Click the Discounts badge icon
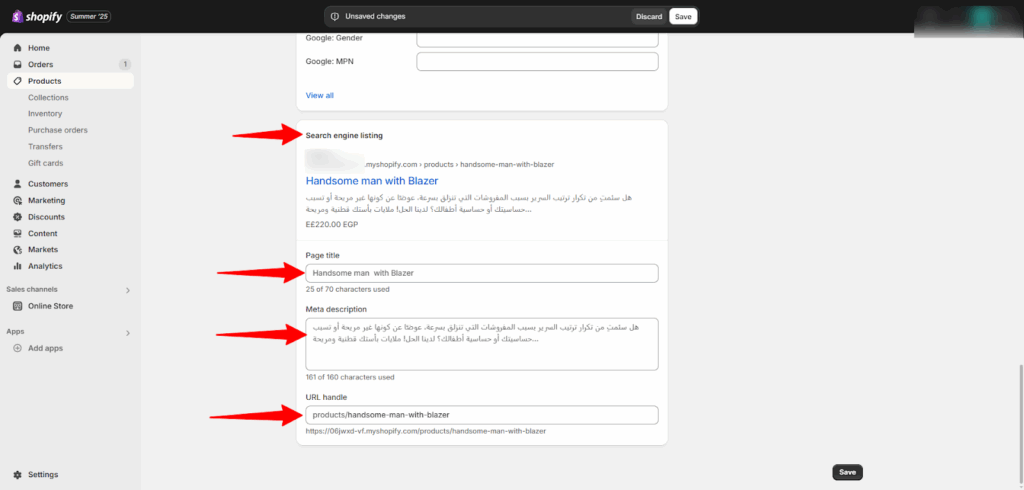 tap(18, 217)
